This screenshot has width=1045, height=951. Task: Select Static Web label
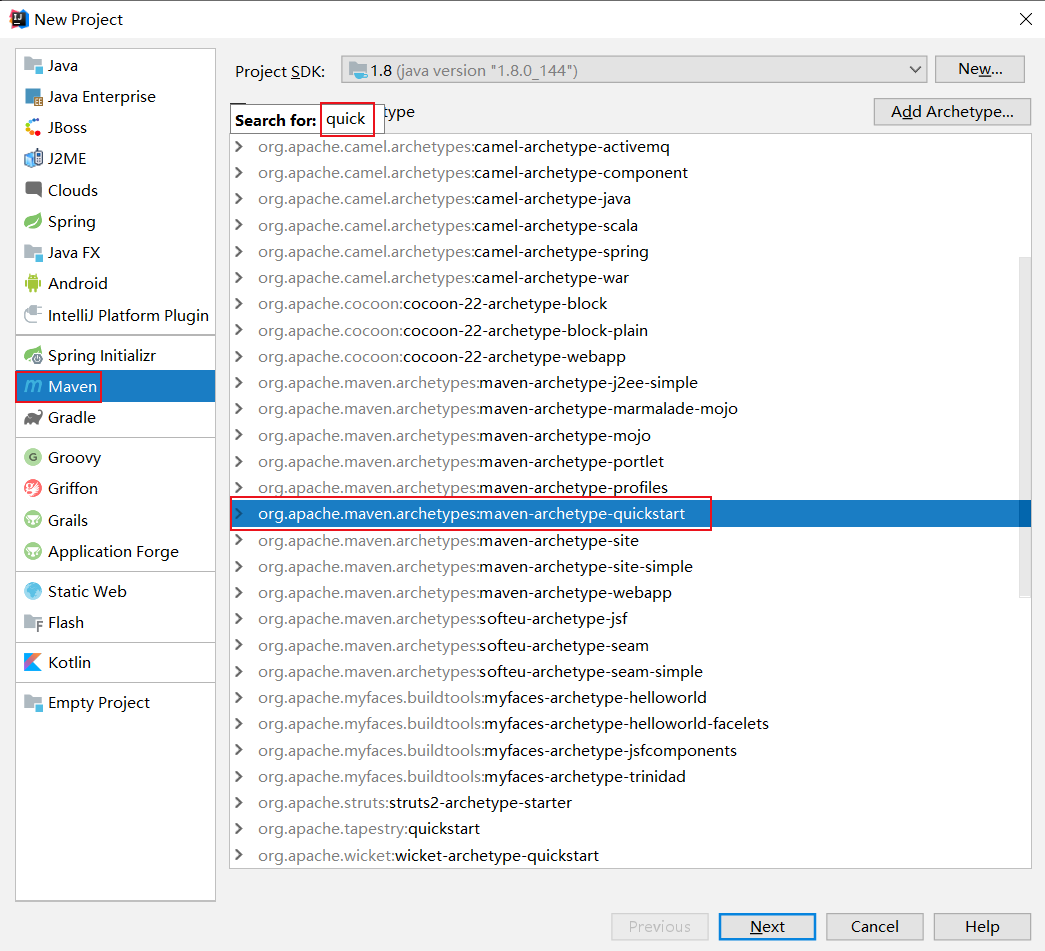coord(87,591)
